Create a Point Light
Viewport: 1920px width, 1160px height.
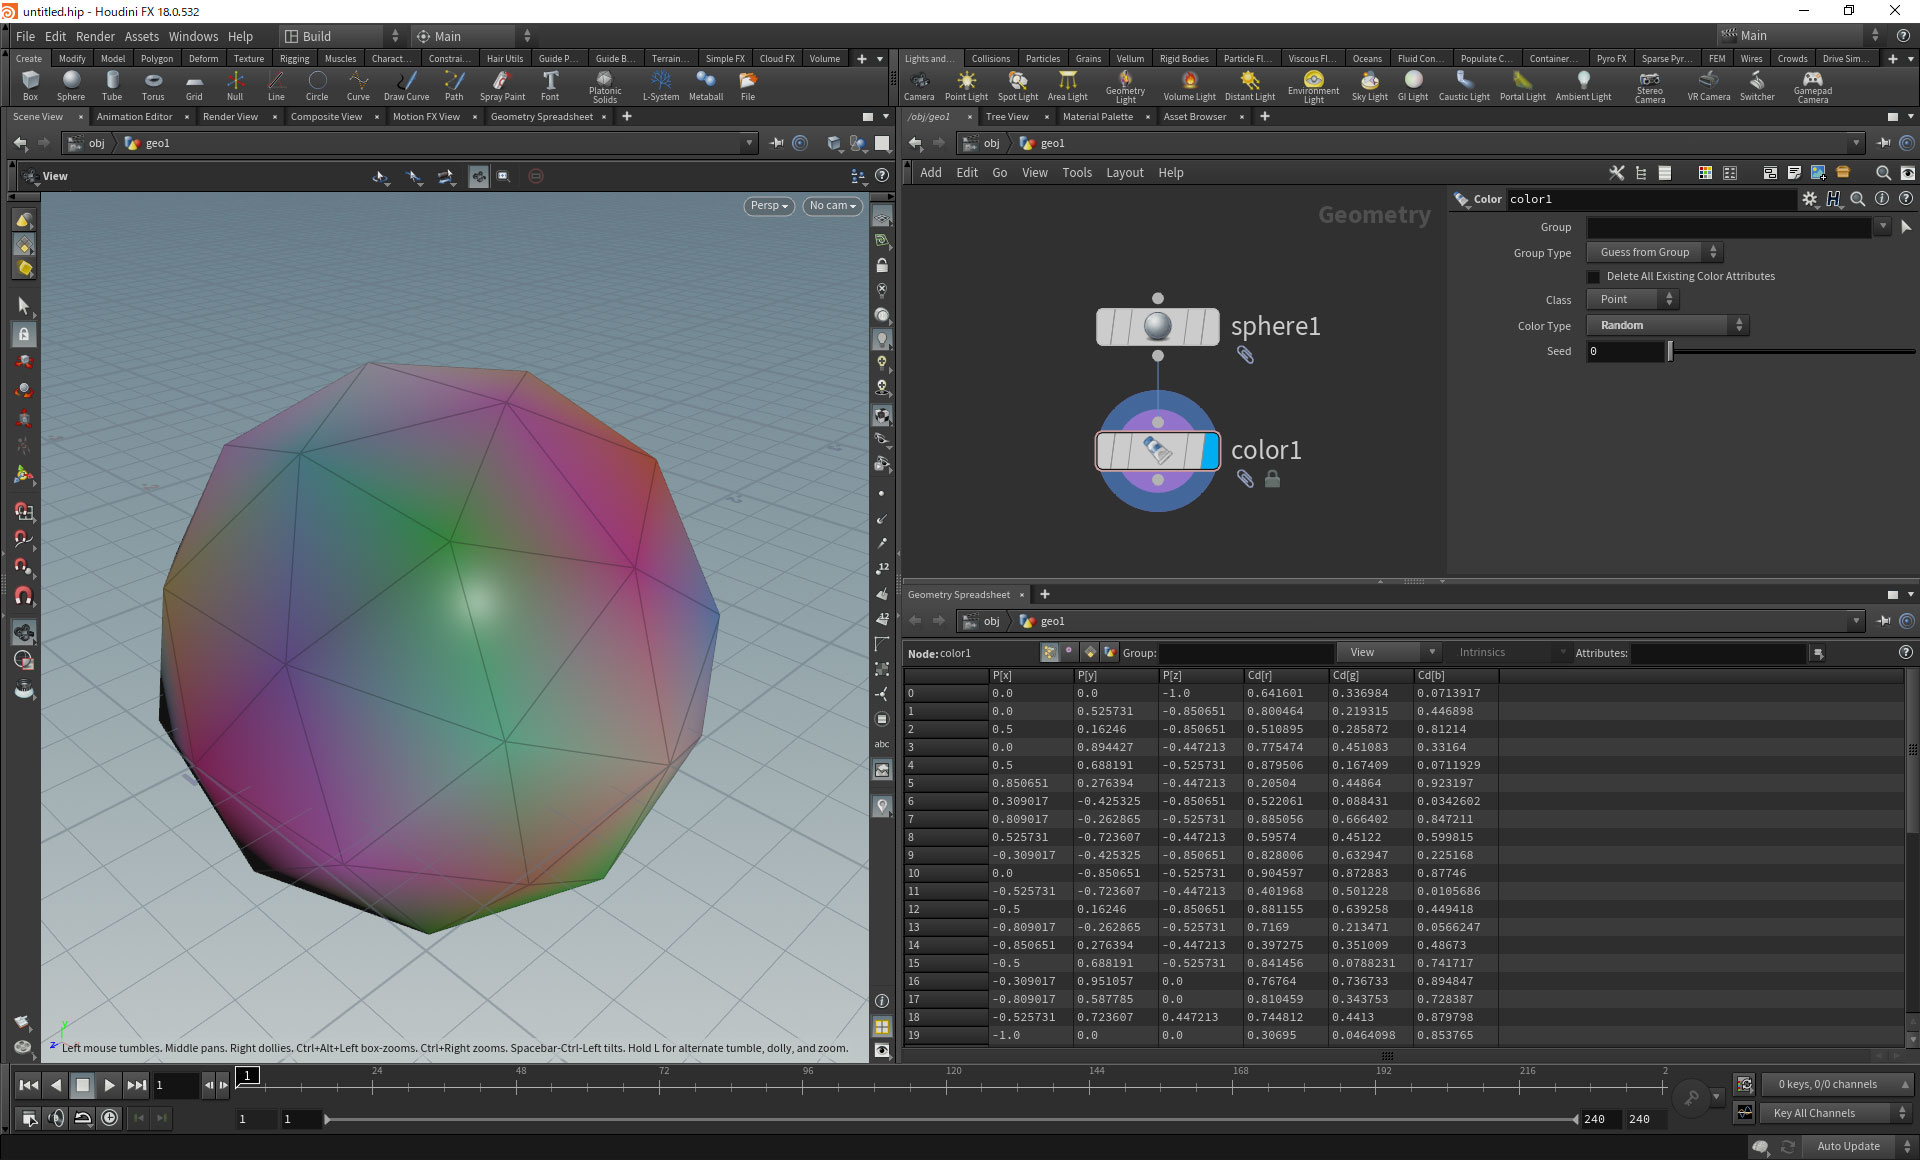coord(966,85)
